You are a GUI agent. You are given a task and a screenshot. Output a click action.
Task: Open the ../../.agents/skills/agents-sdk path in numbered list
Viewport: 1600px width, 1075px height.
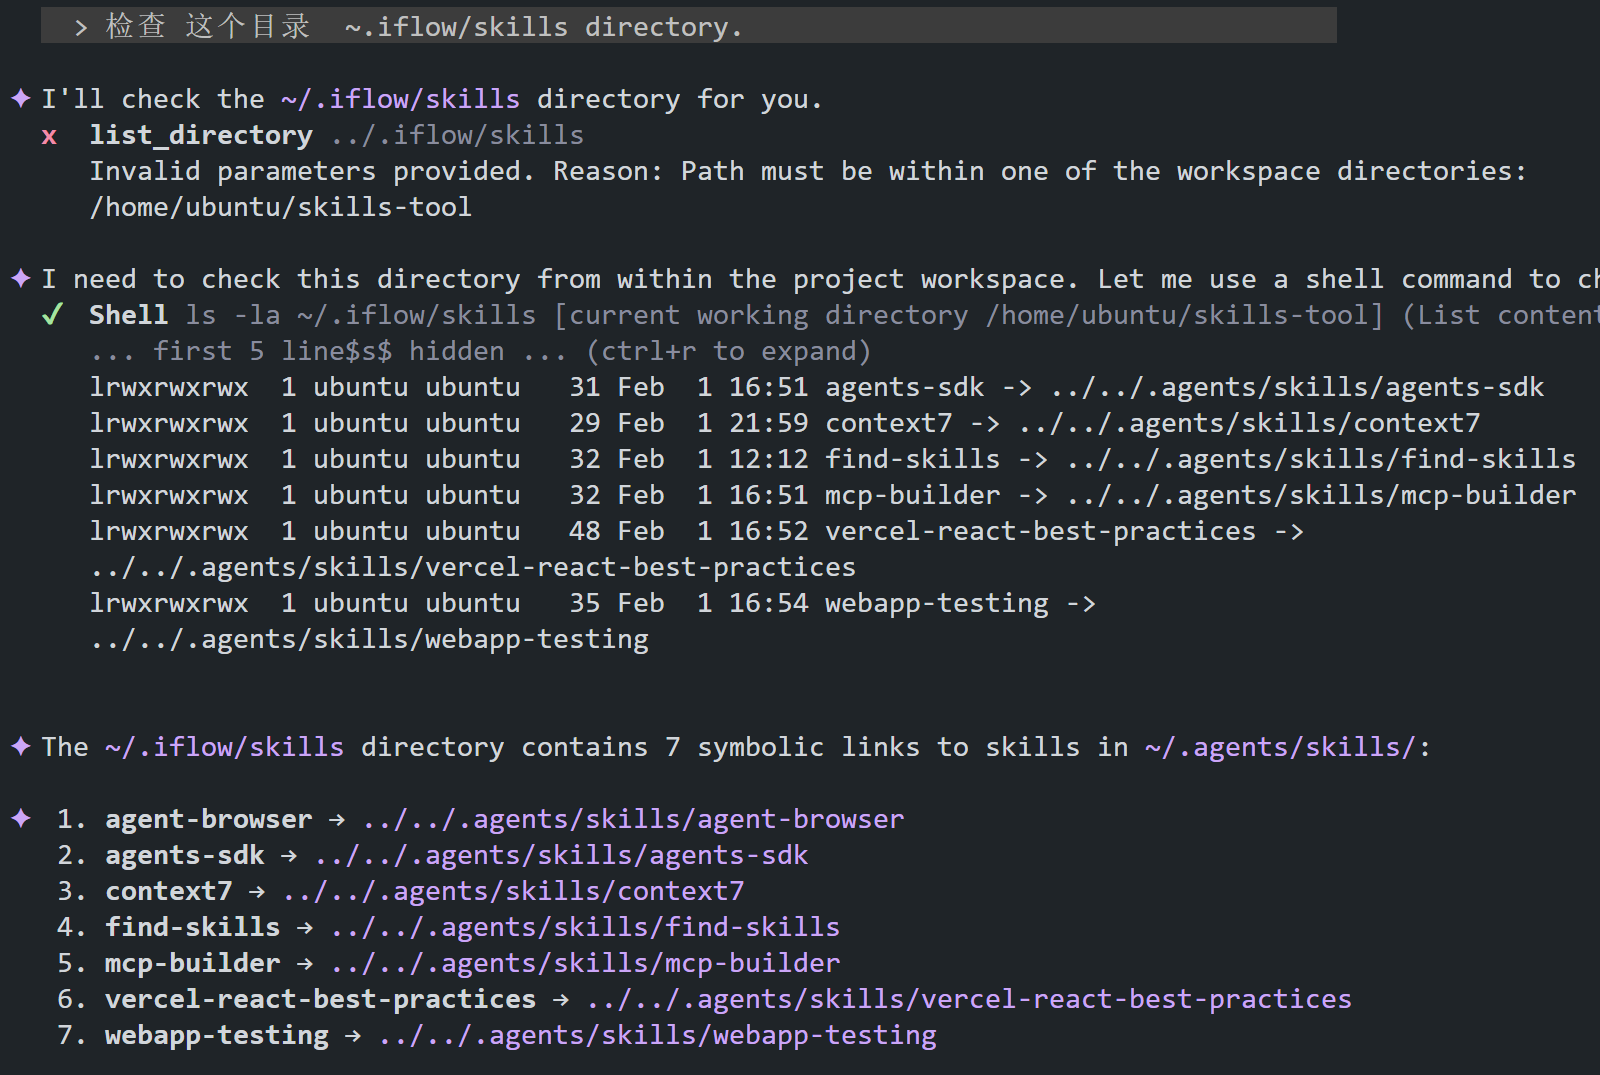coord(561,855)
